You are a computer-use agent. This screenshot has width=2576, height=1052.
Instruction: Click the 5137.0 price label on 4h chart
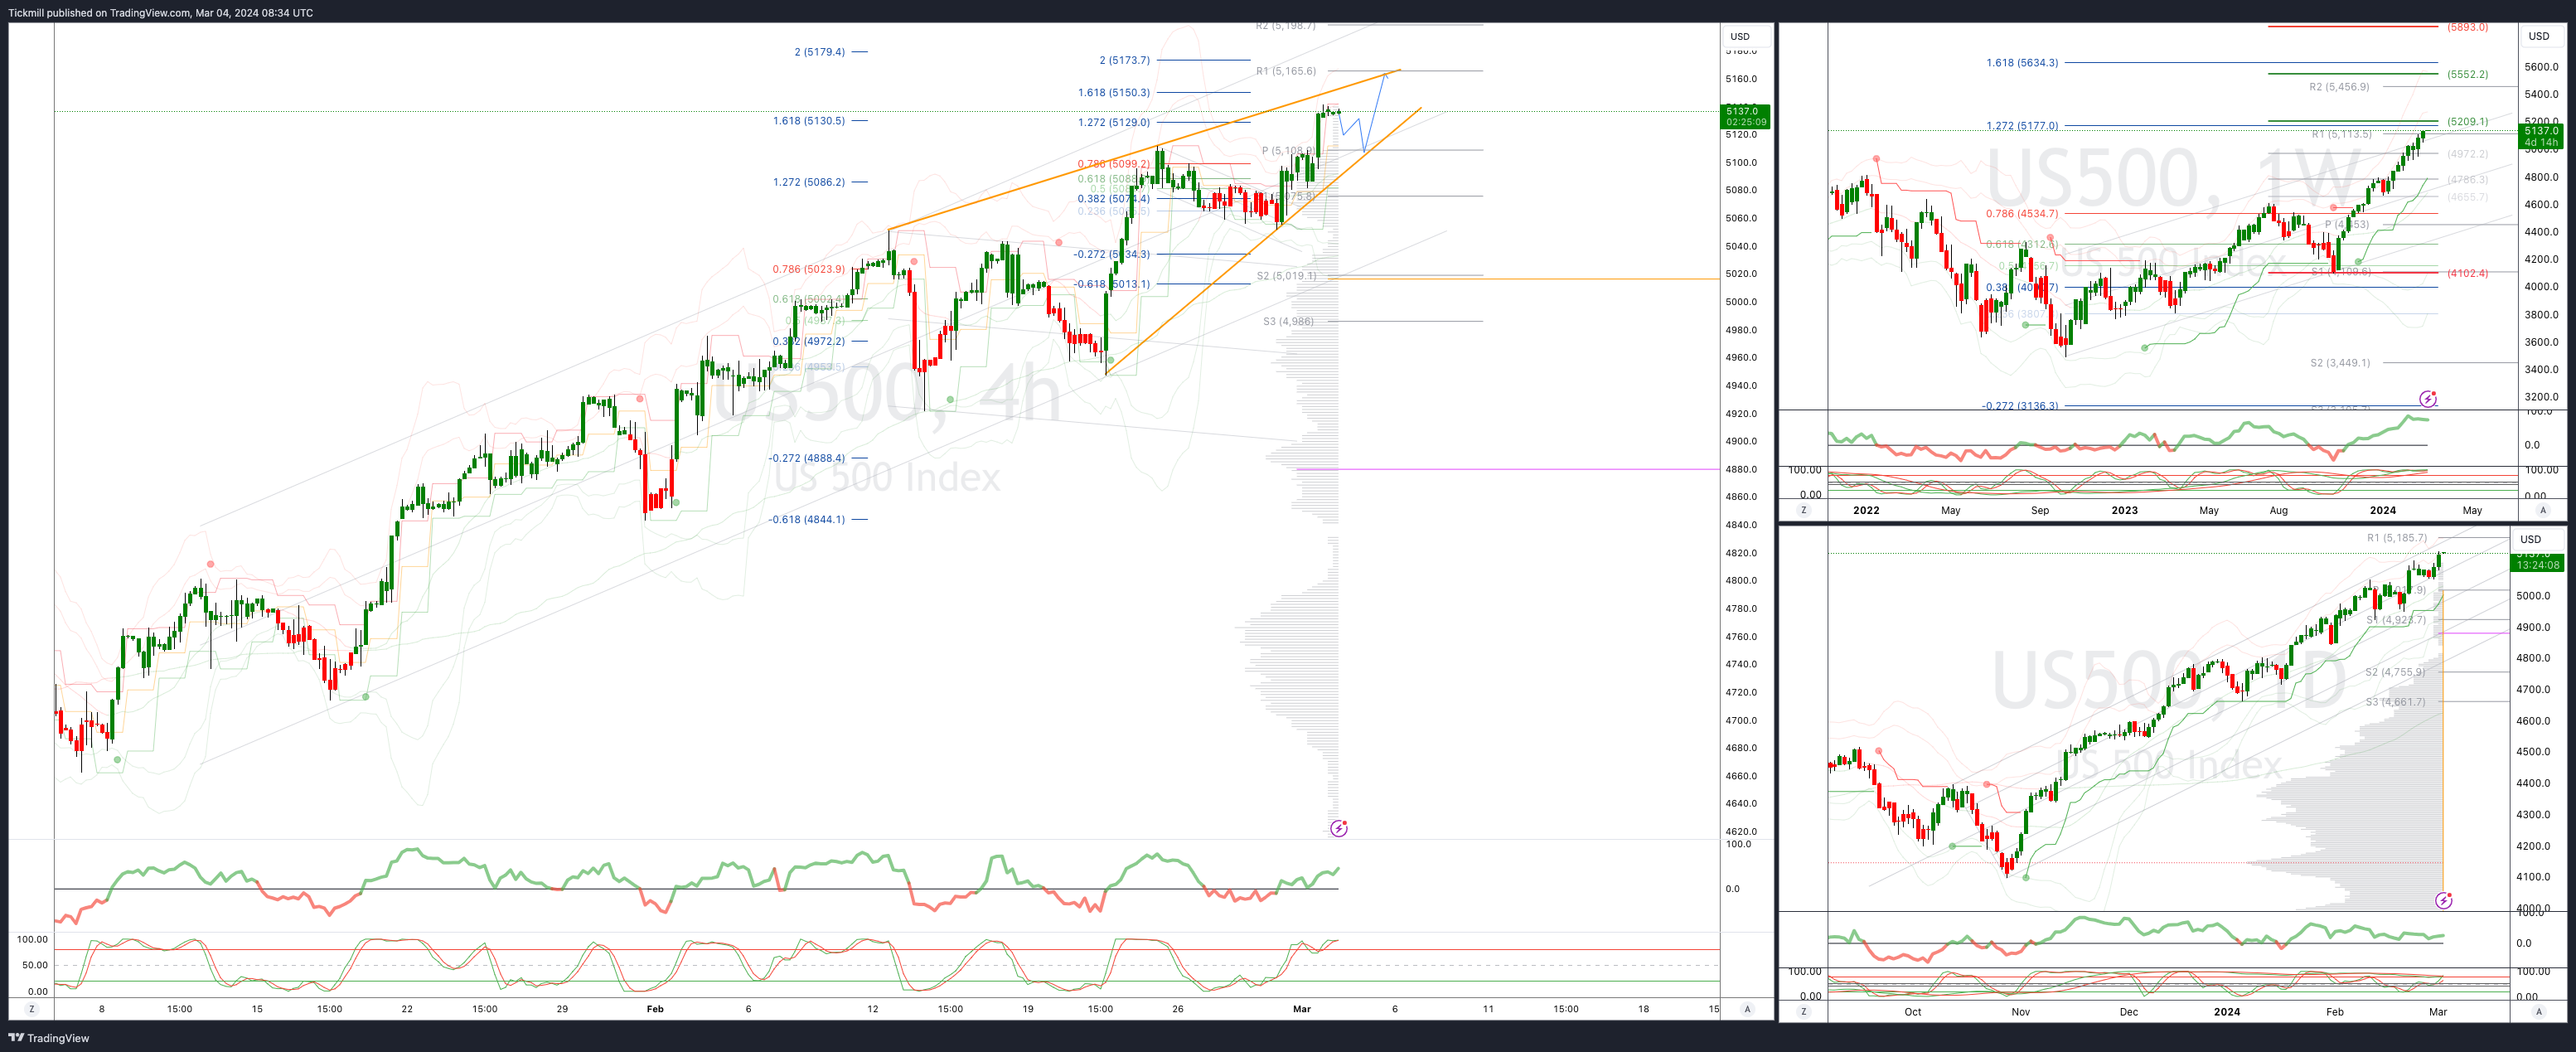pyautogui.click(x=1745, y=116)
